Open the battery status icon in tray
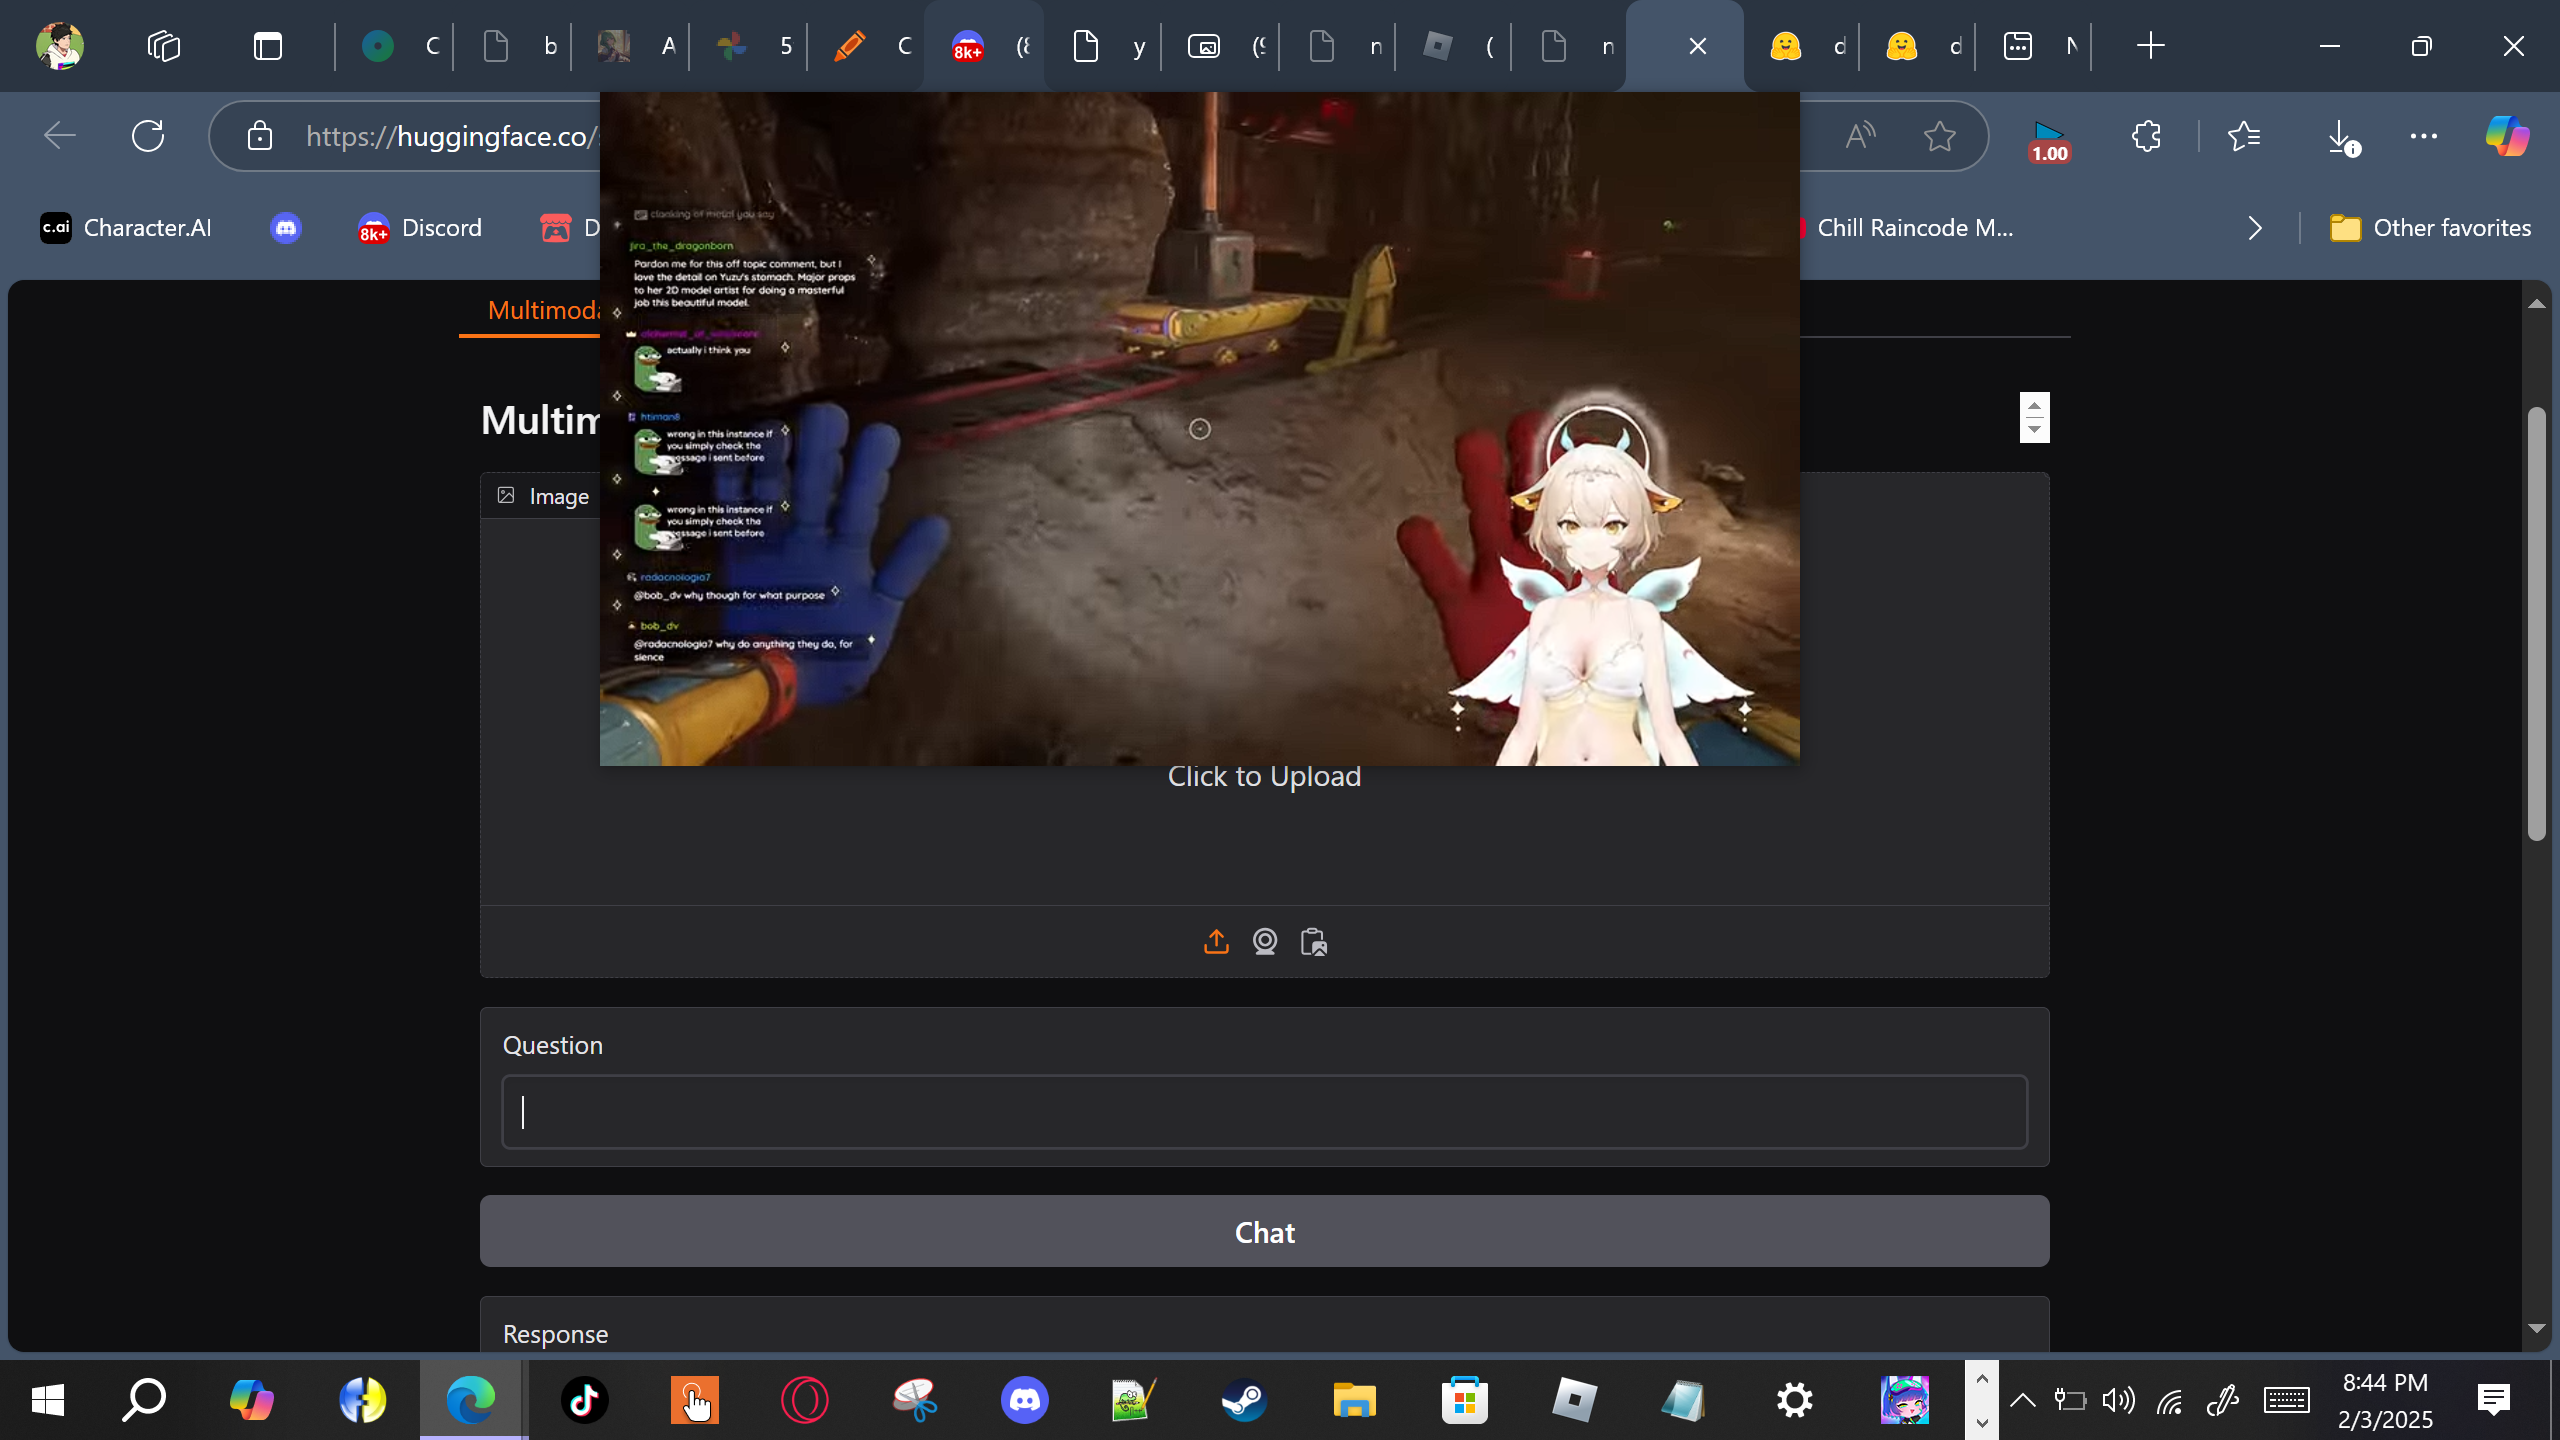Viewport: 2560px width, 1440px height. (x=2070, y=1400)
